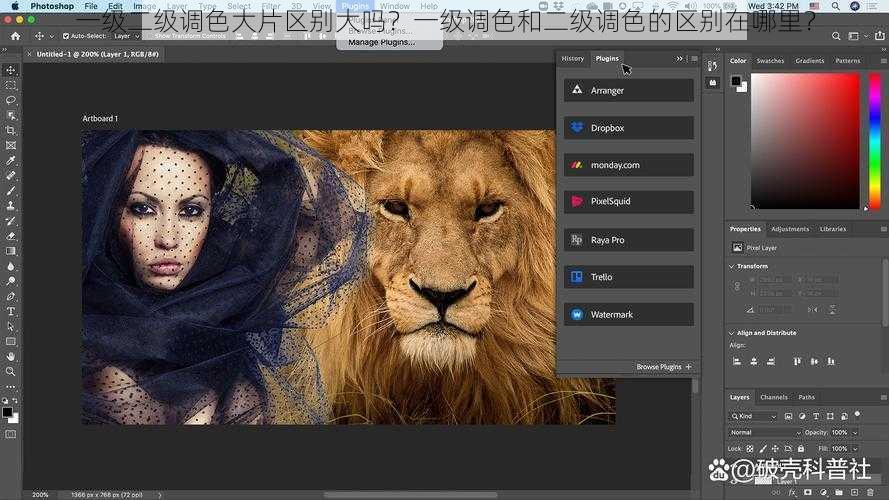This screenshot has width=889, height=500.
Task: Select the Frame tool
Action: tap(11, 145)
